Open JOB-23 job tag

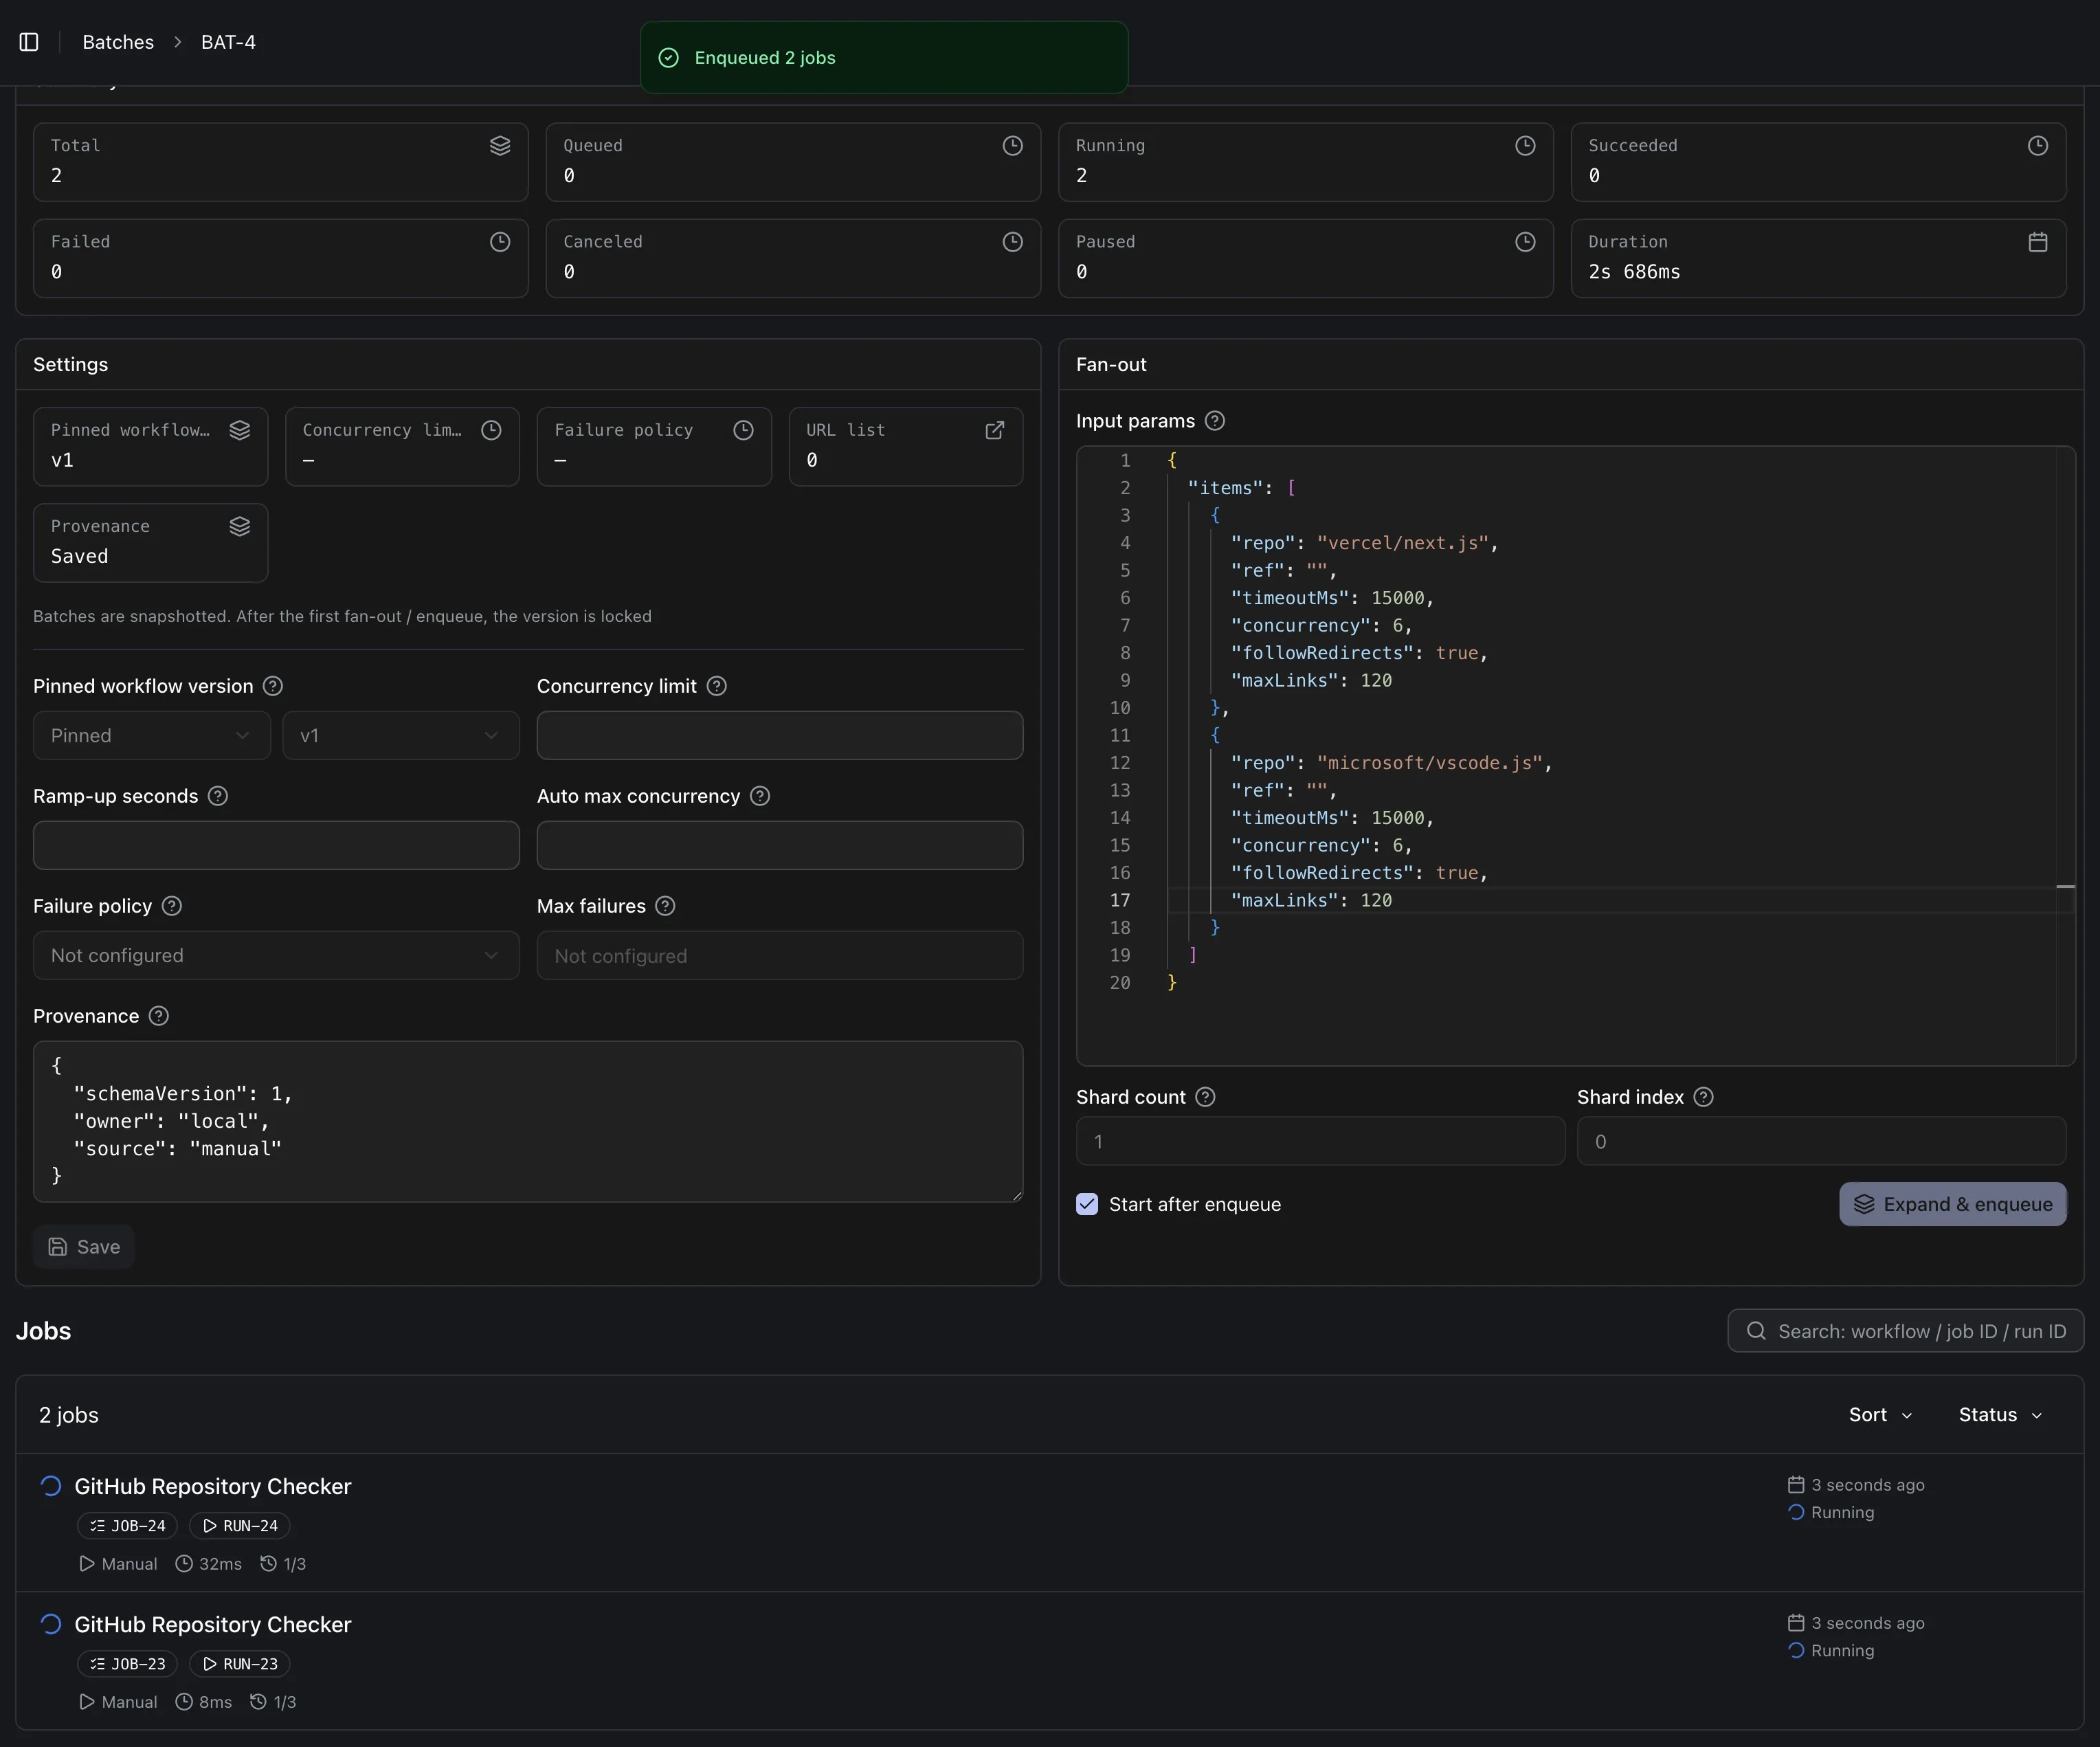click(128, 1664)
